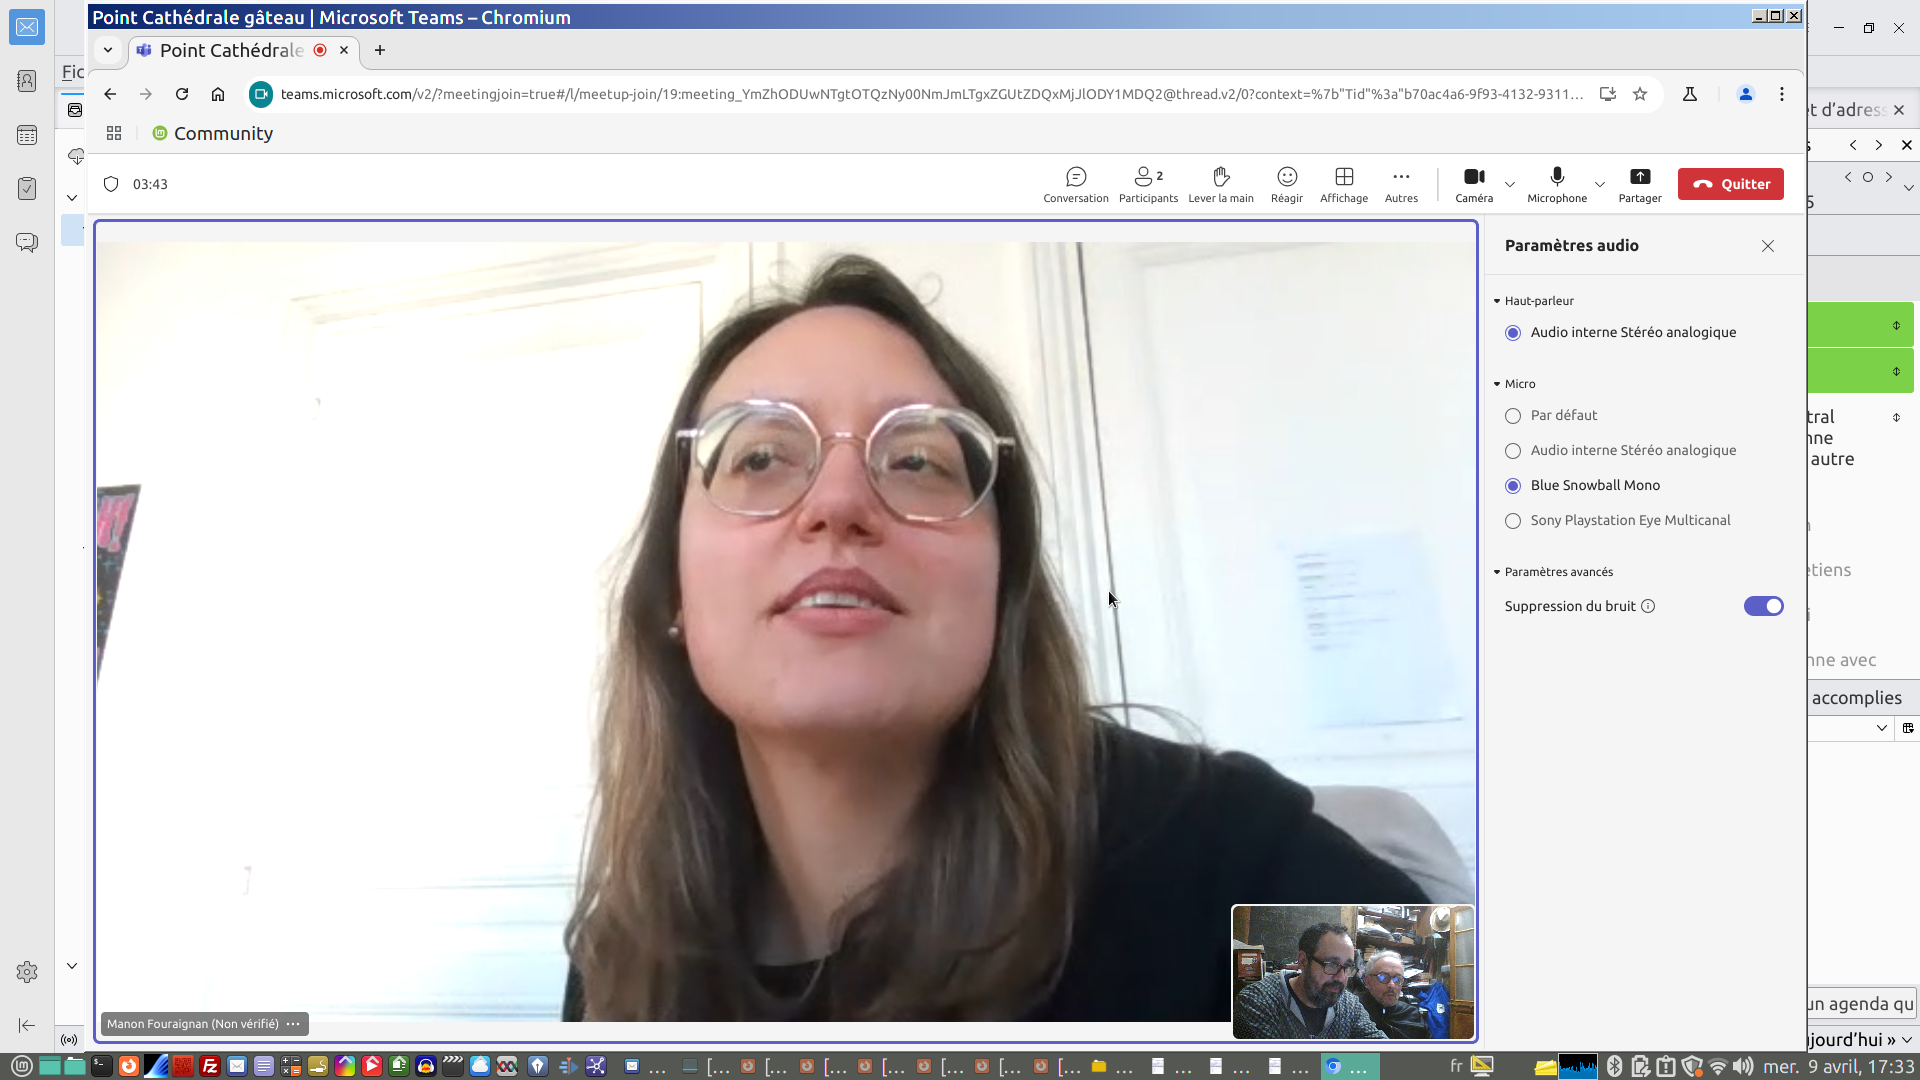Show the Participants list

click(1147, 184)
